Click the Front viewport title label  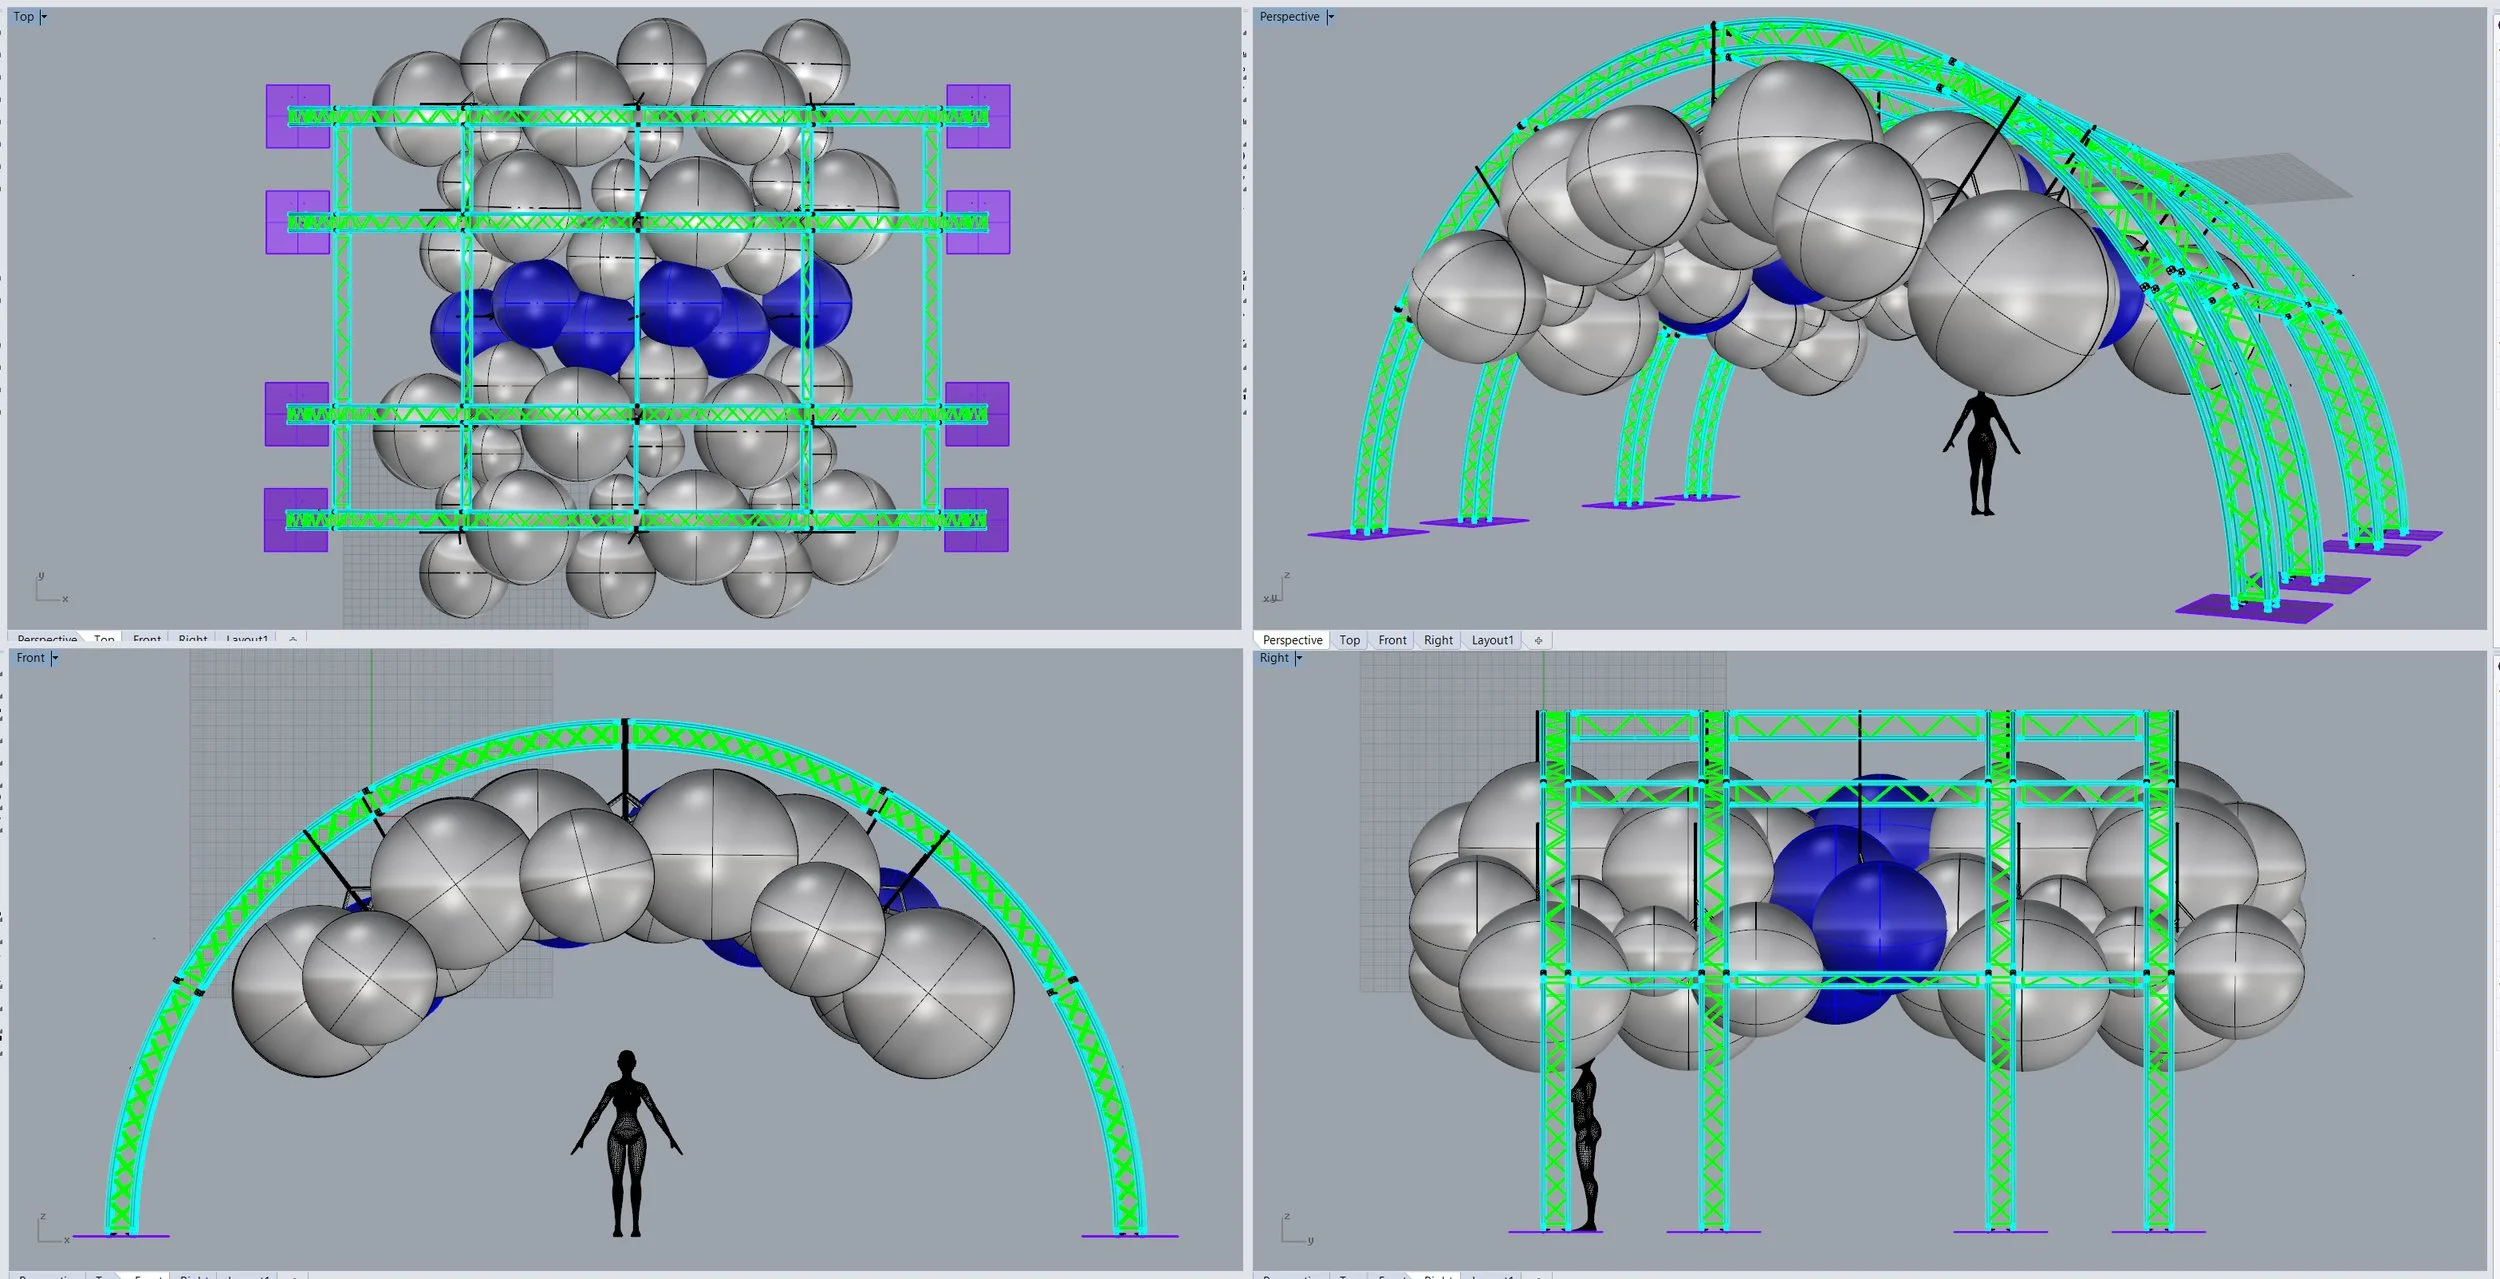point(30,658)
